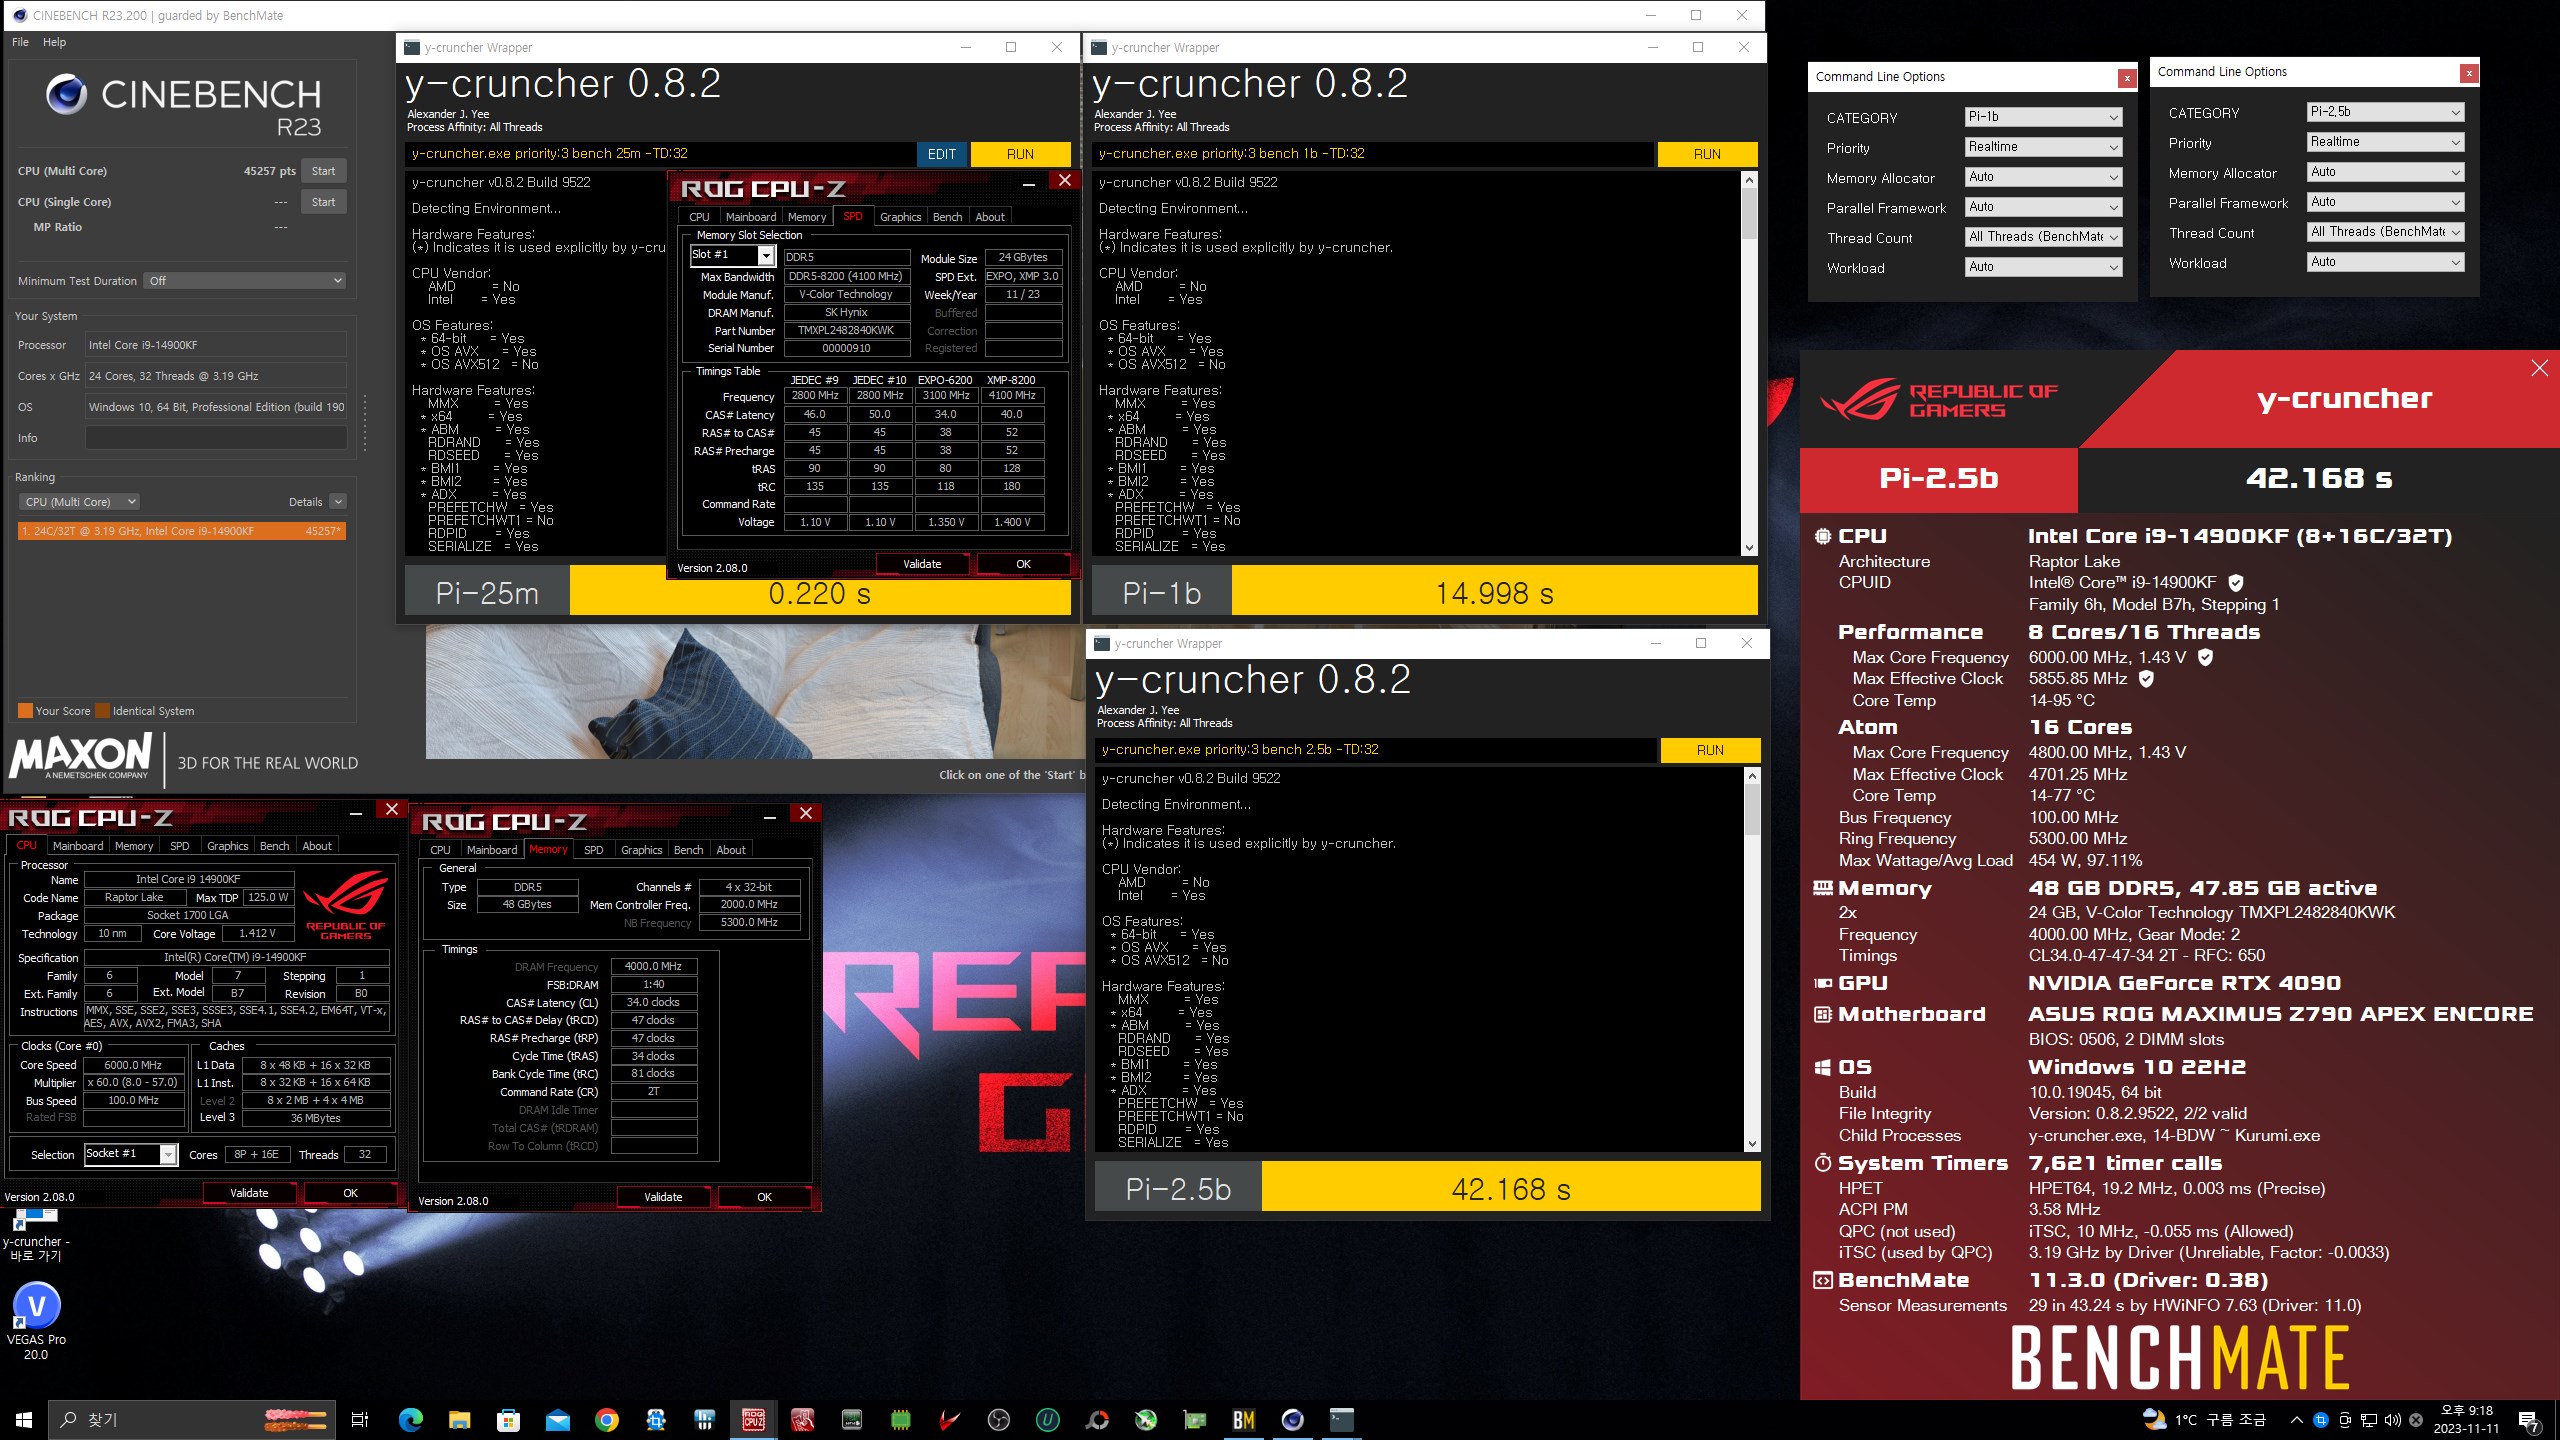Image resolution: width=2560 pixels, height=1440 pixels.
Task: Open the red swoosh taskbar icon
Action: [x=949, y=1419]
